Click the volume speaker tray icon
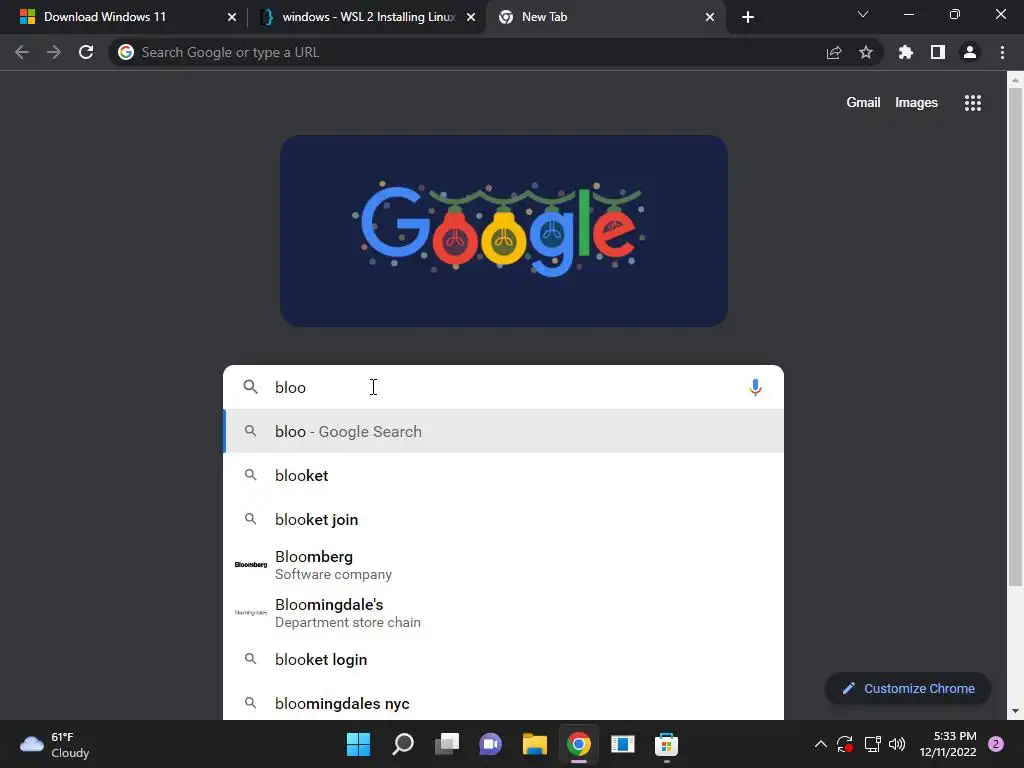Image resolution: width=1024 pixels, height=768 pixels. tap(897, 744)
